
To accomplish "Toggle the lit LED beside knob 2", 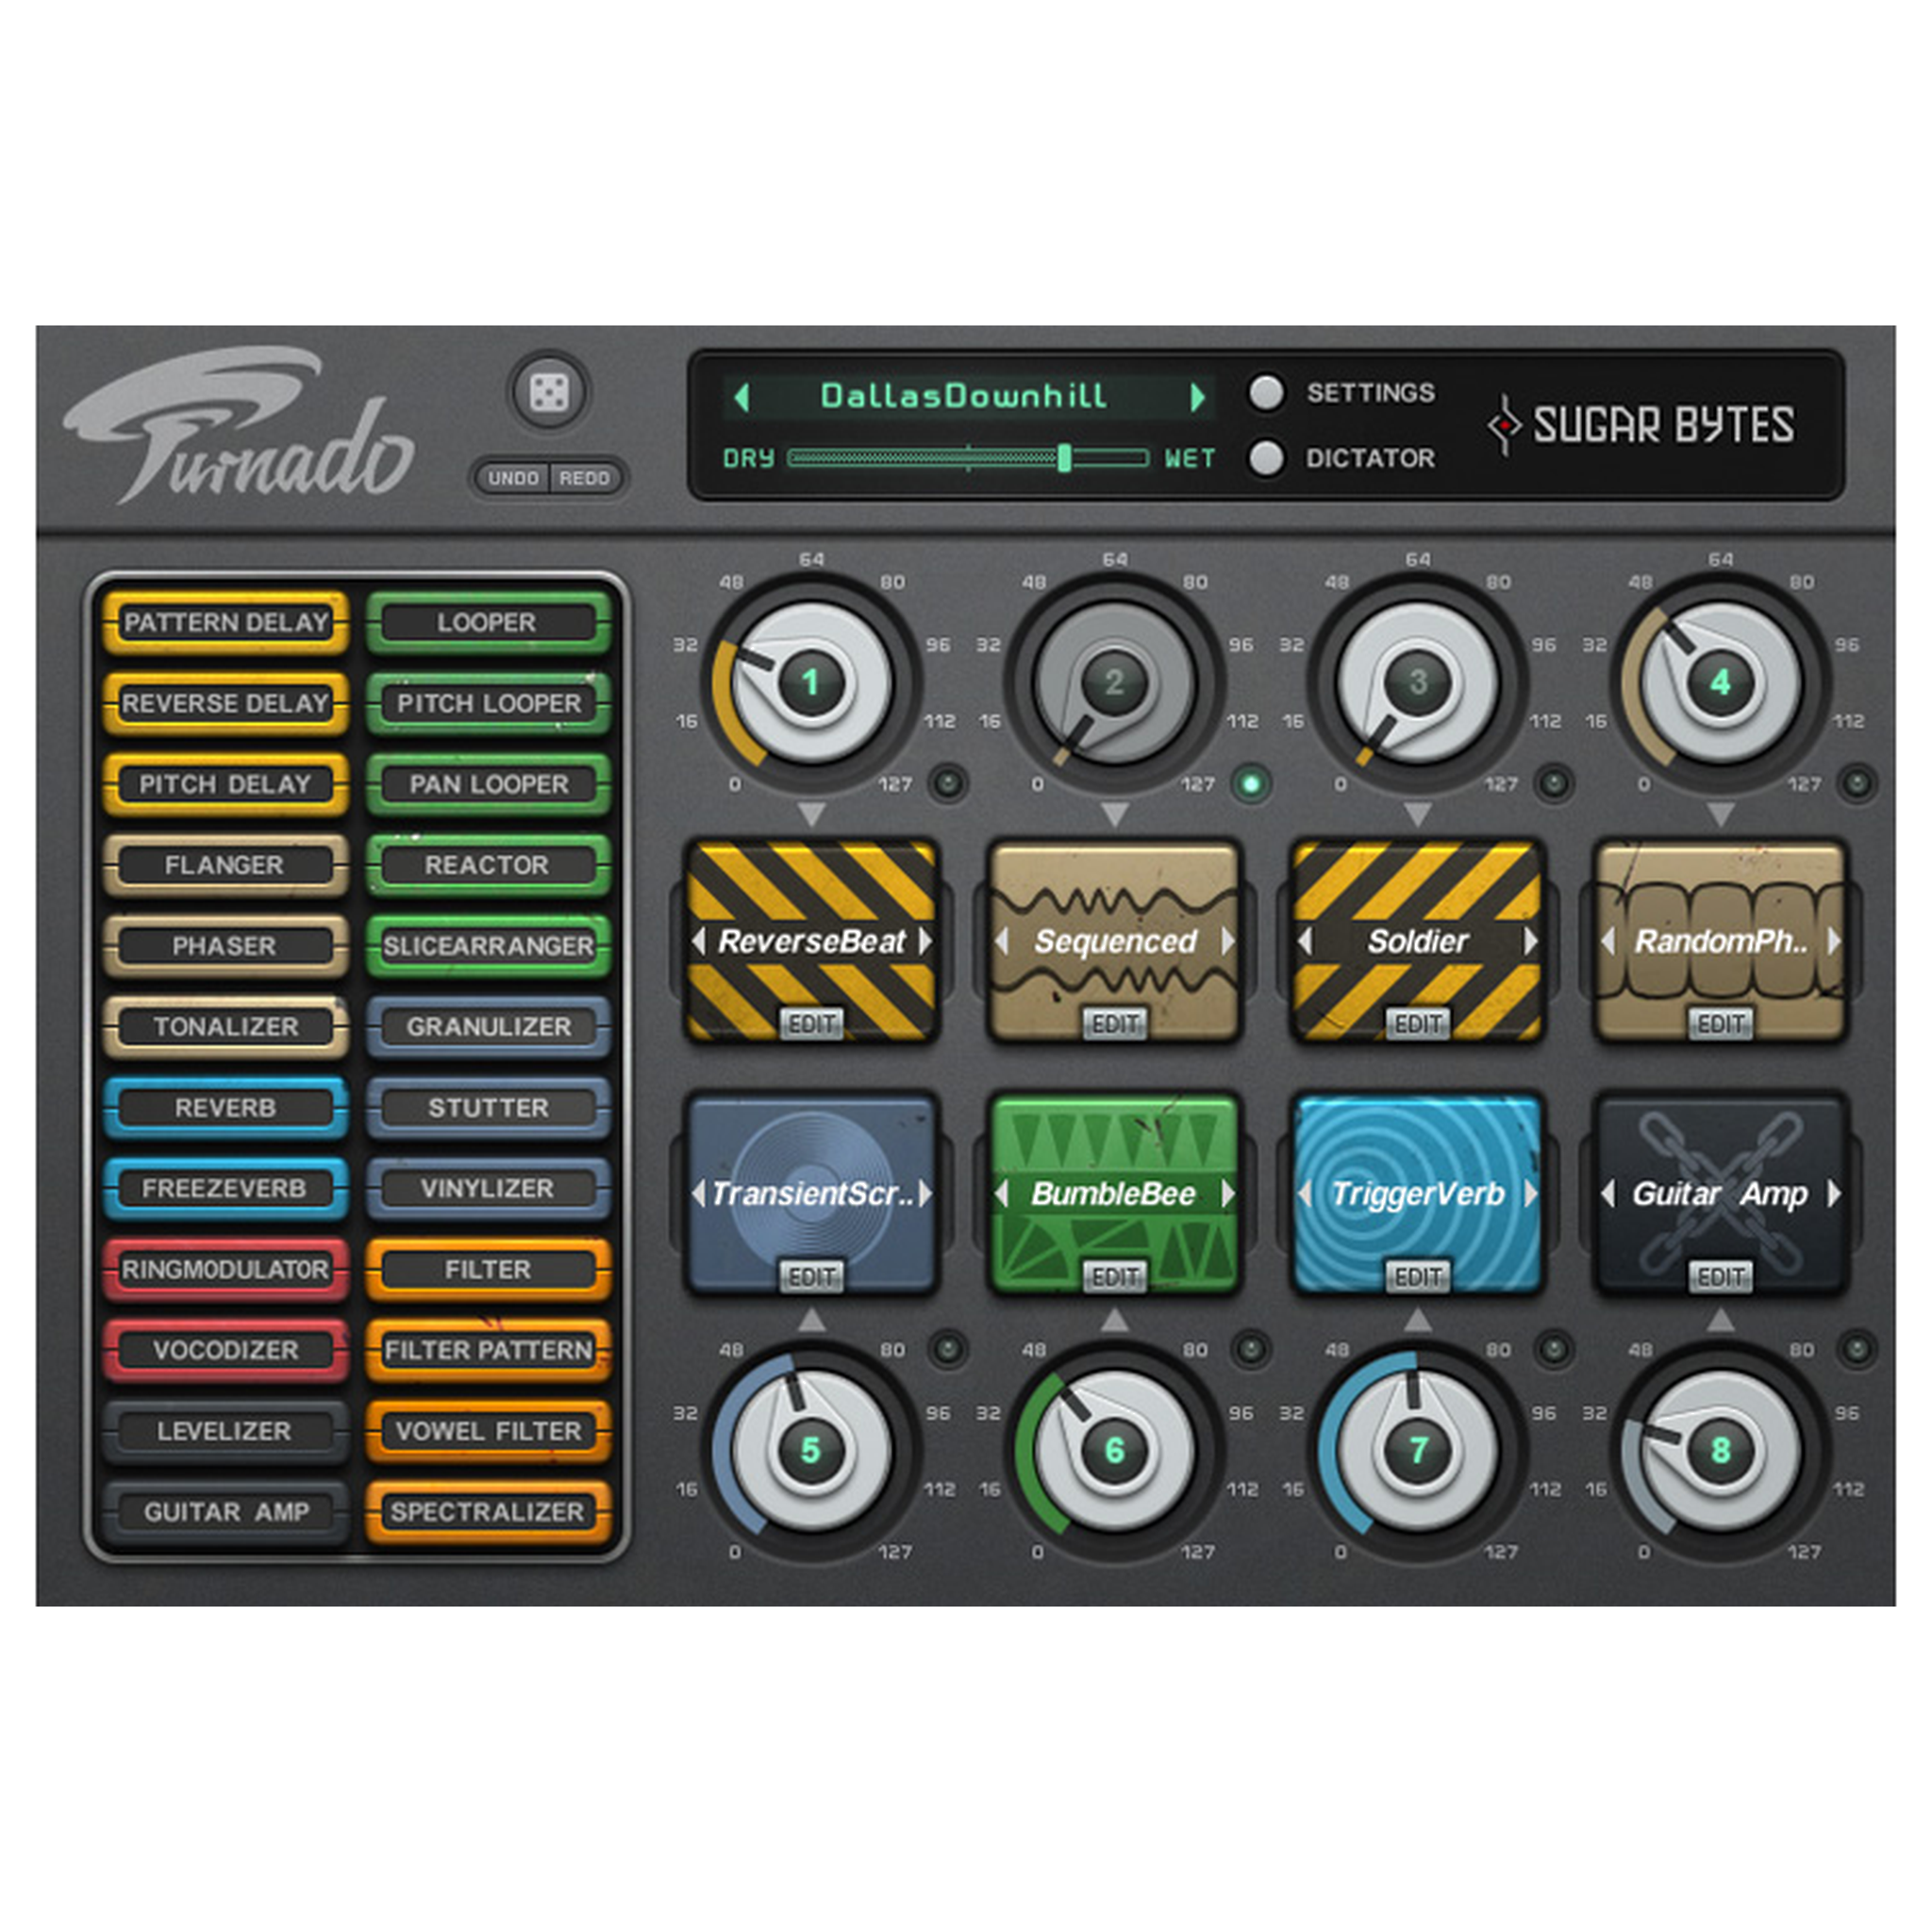I will tap(1250, 783).
